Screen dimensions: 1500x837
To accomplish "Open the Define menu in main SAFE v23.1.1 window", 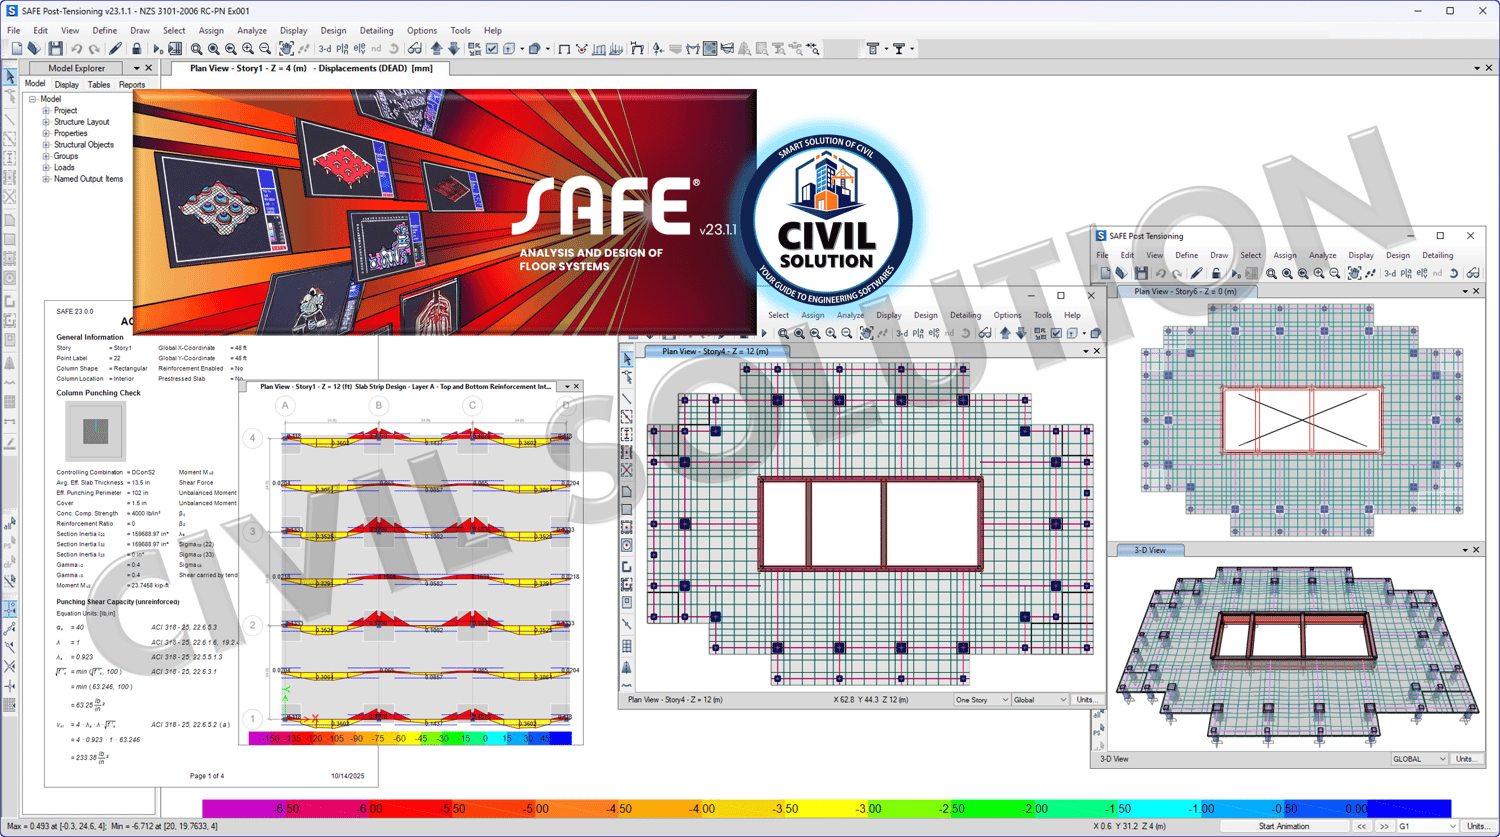I will (x=104, y=31).
